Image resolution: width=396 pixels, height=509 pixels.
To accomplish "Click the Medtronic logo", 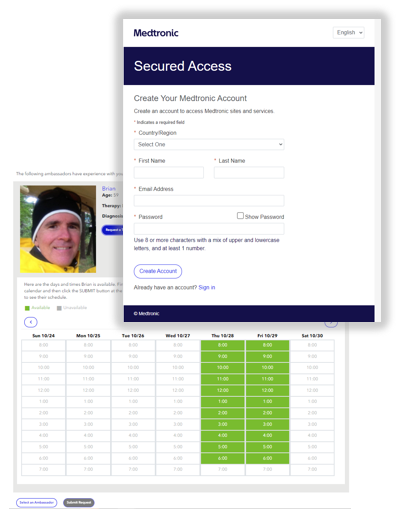I will coord(156,33).
